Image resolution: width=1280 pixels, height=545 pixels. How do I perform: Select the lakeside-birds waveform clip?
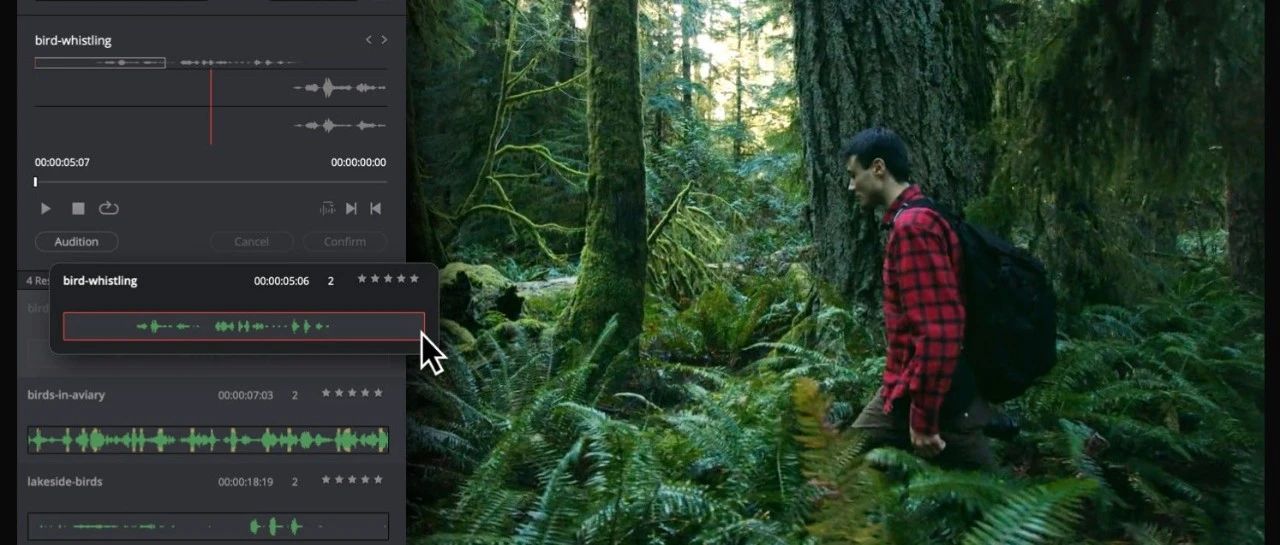tap(208, 526)
